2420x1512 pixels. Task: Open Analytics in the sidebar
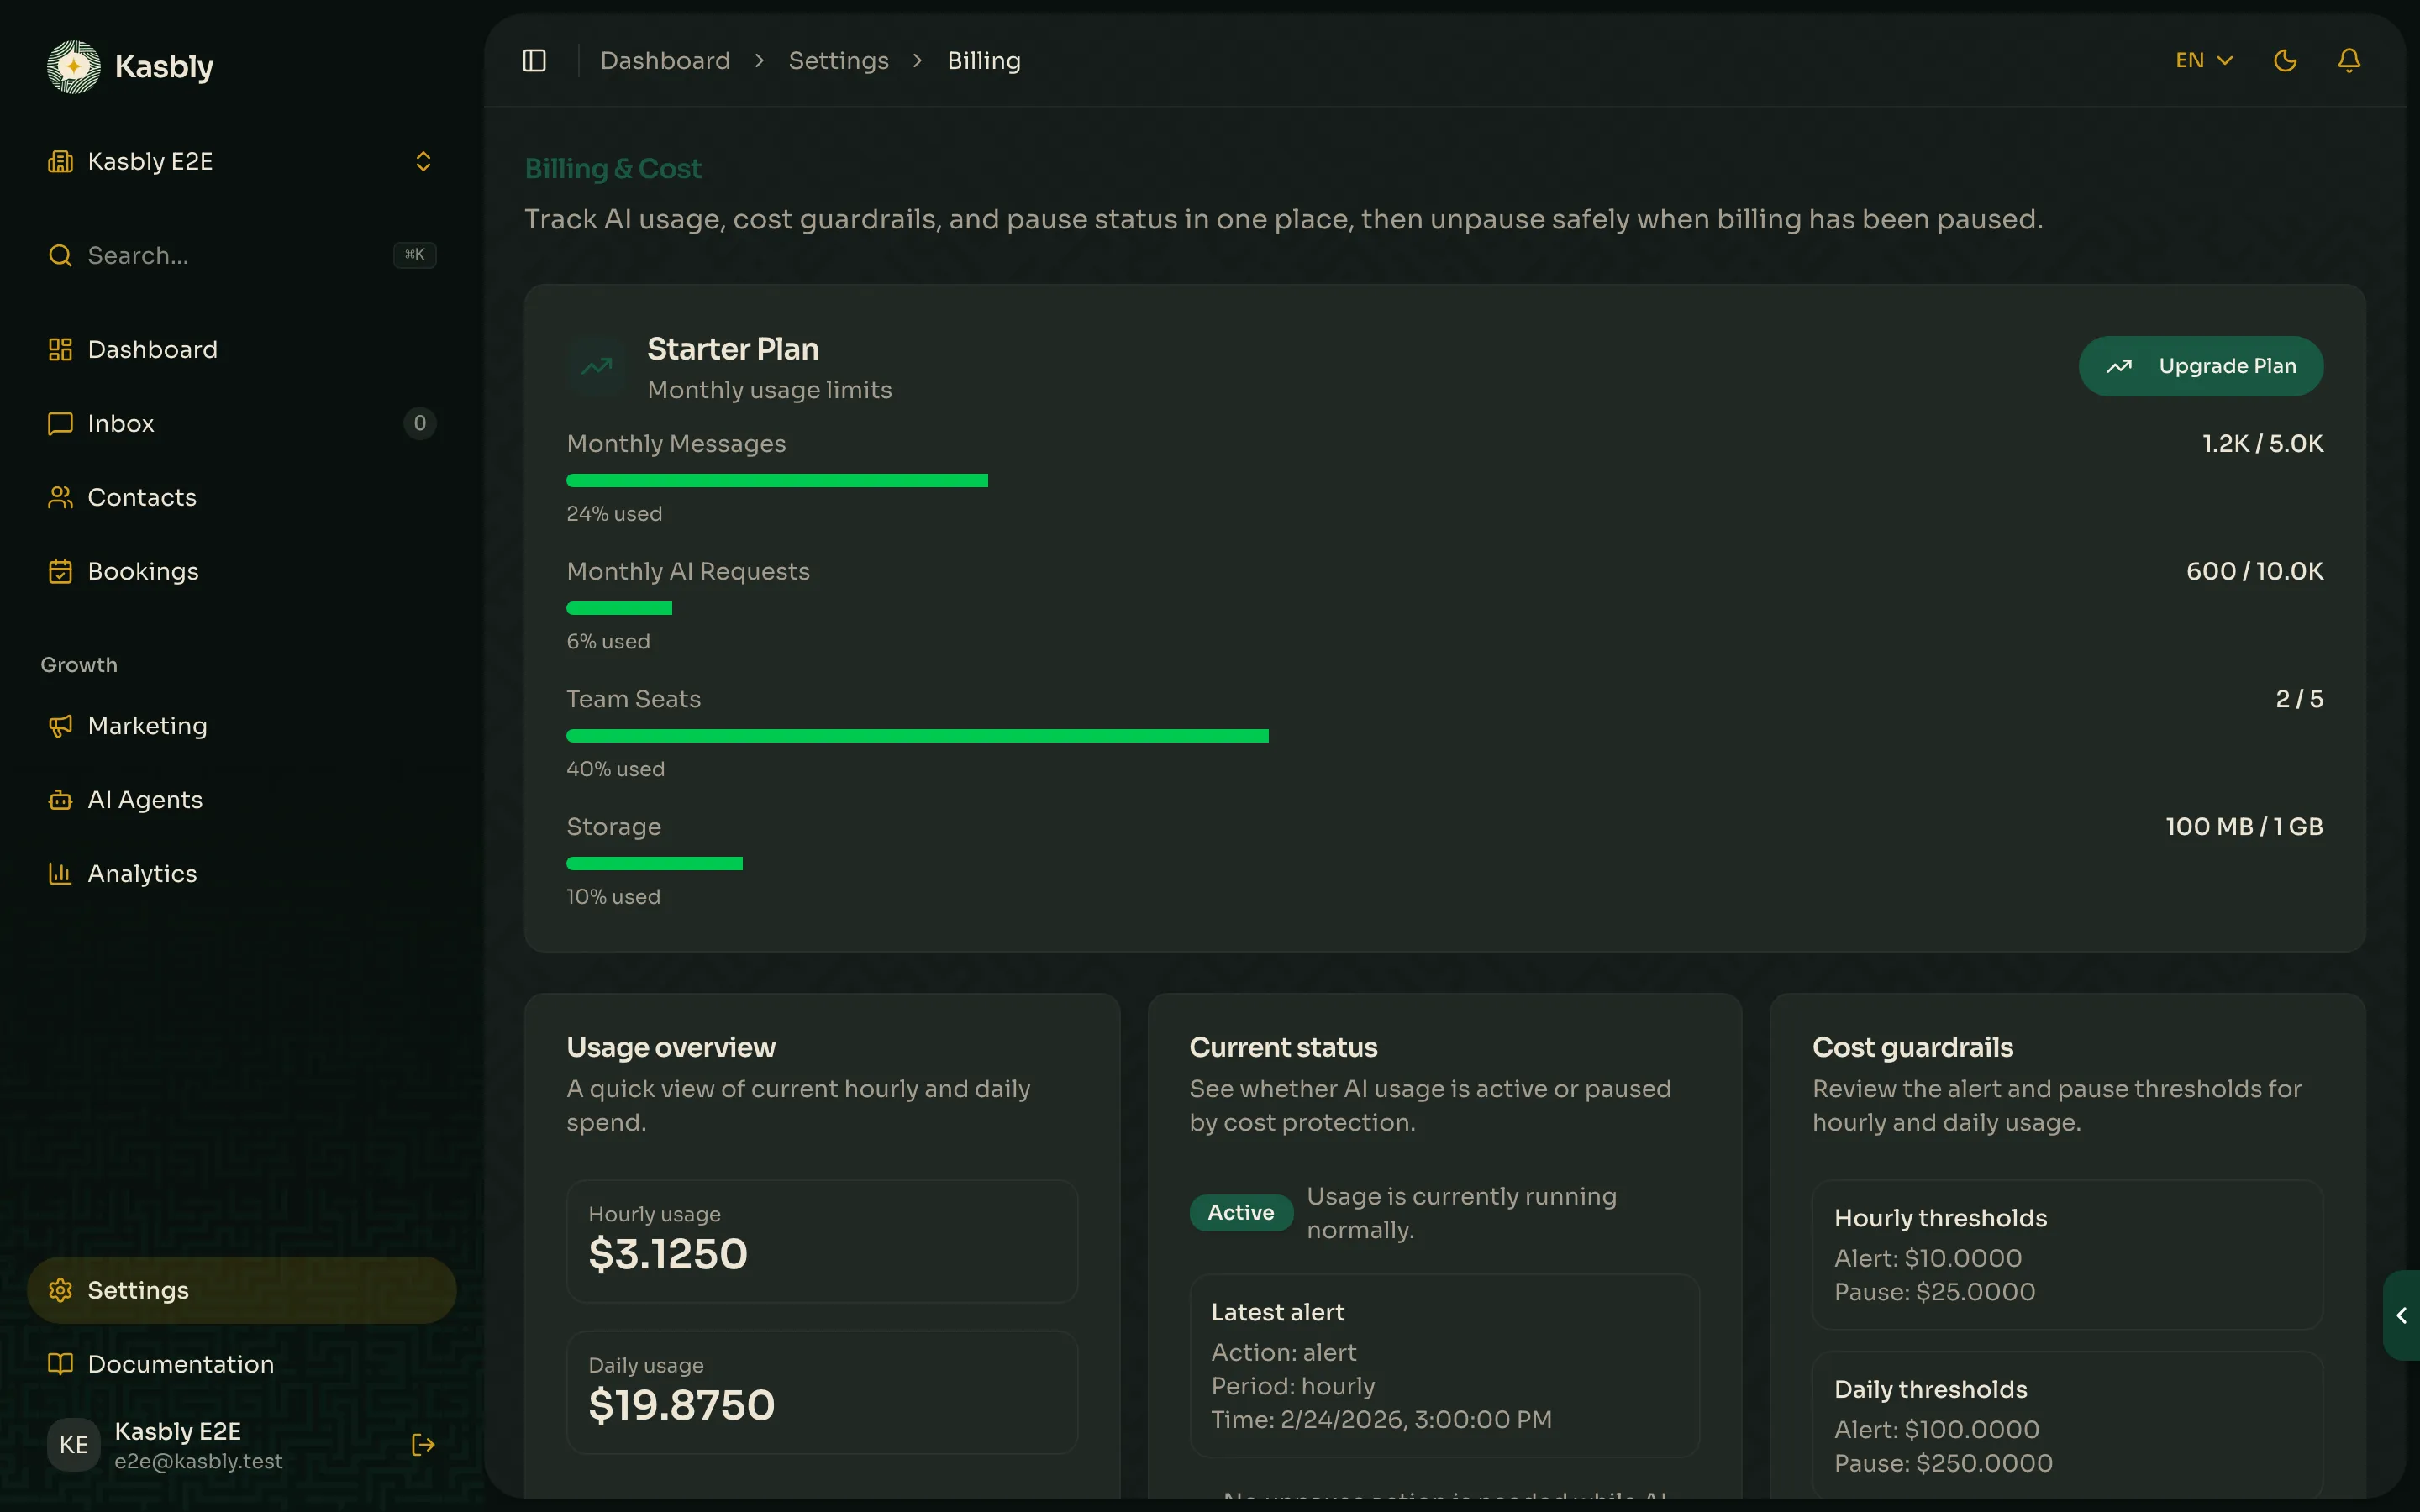[241, 874]
